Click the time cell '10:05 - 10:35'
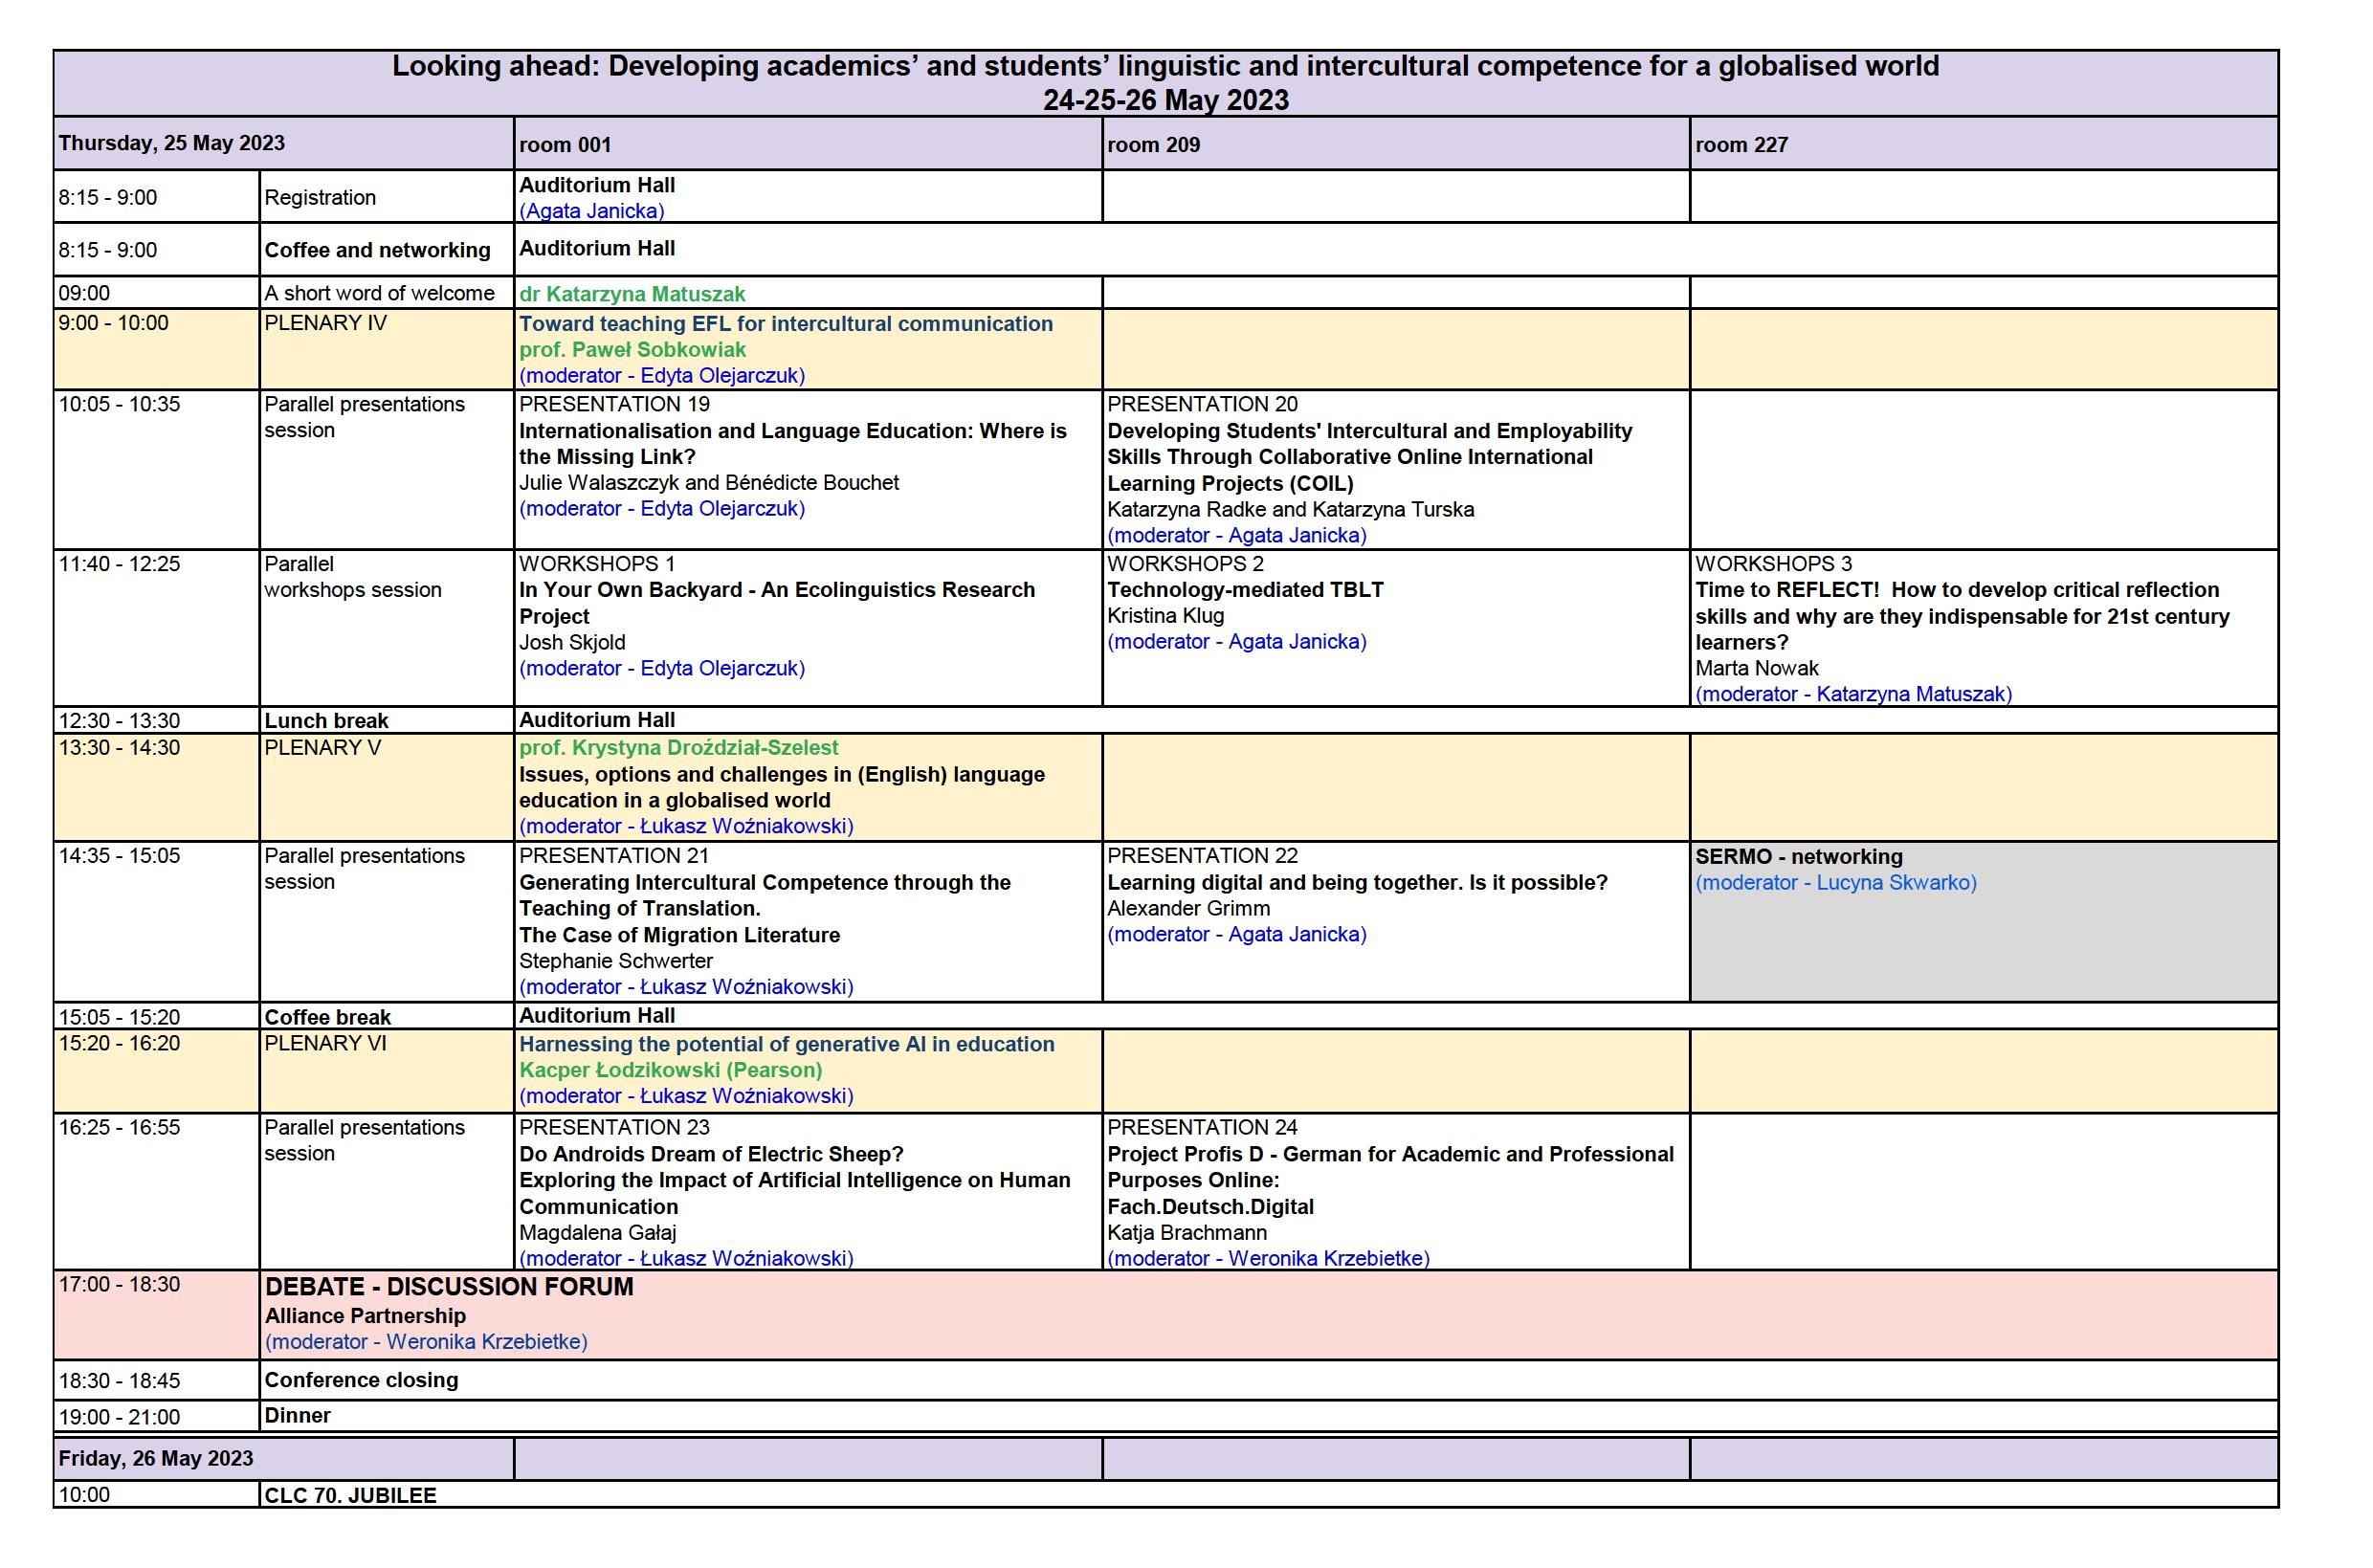This screenshot has height=1568, width=2373. 156,469
